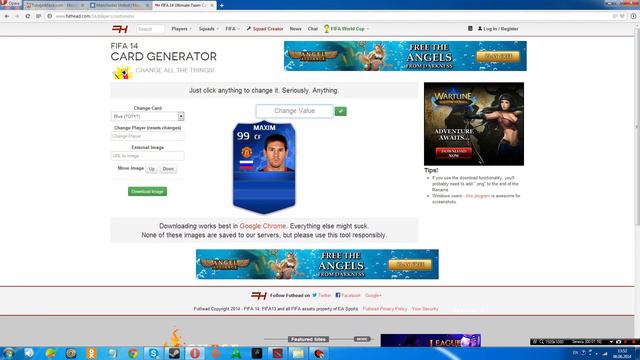Click the External Image URL field

tap(147, 156)
